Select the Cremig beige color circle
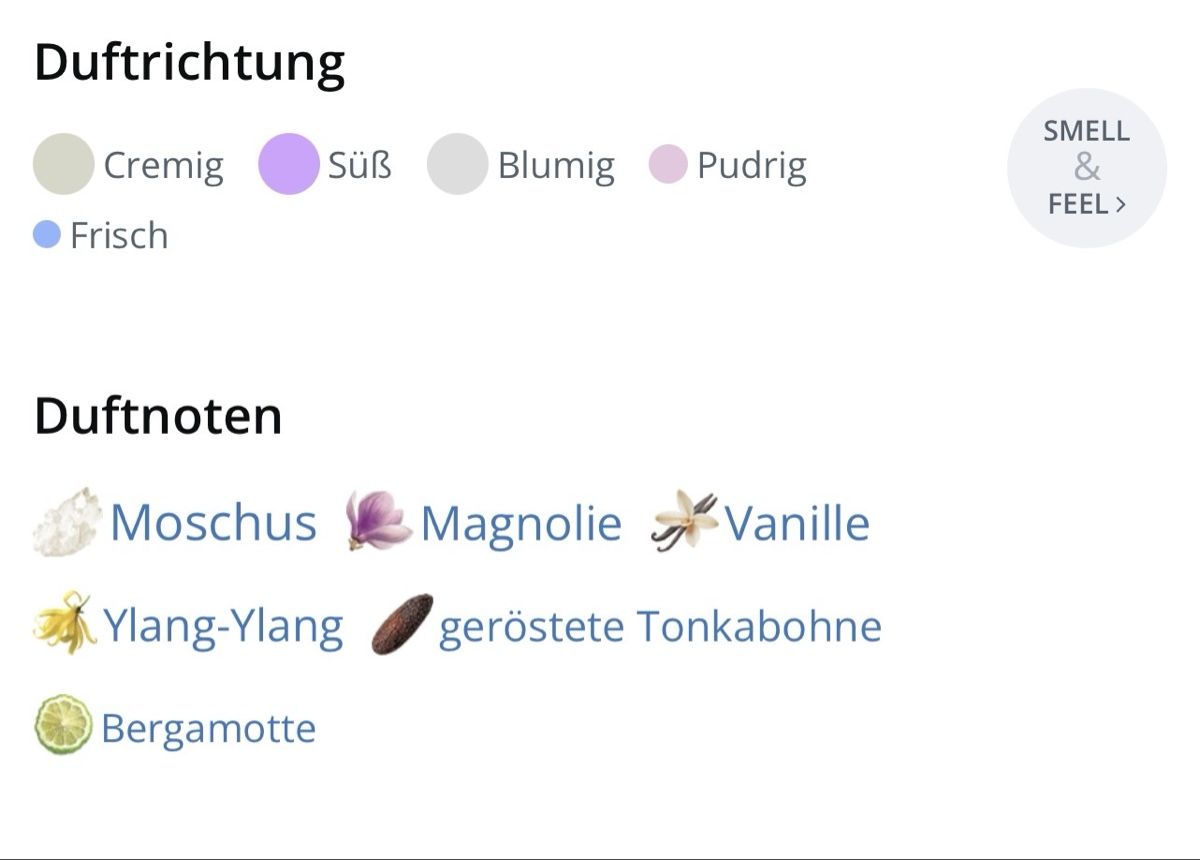This screenshot has width=1200, height=860. pos(63,163)
